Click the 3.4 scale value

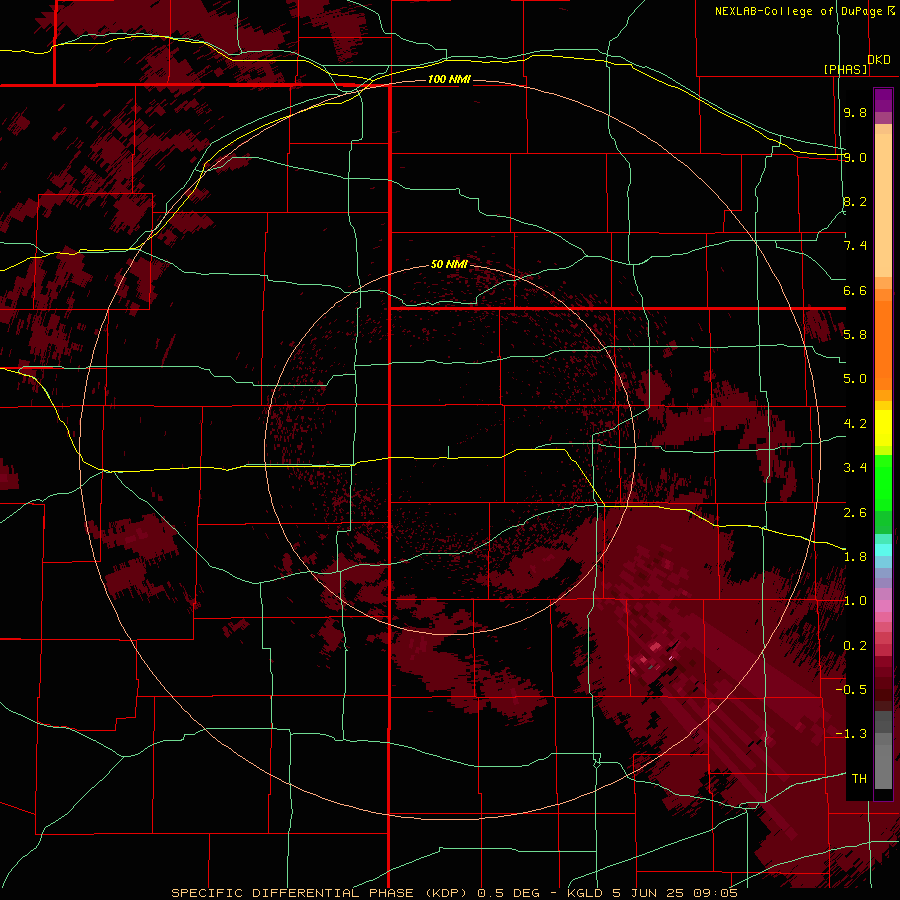855,468
